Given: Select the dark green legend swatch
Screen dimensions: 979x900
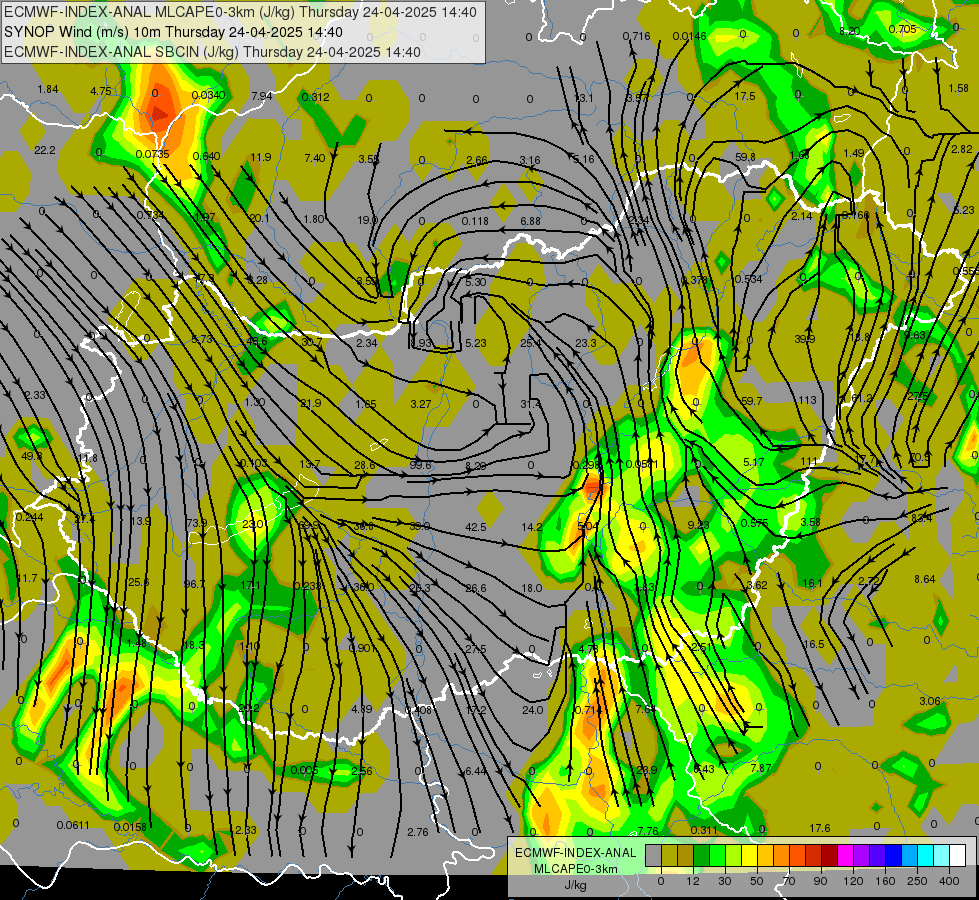Looking at the screenshot, I should [x=701, y=856].
